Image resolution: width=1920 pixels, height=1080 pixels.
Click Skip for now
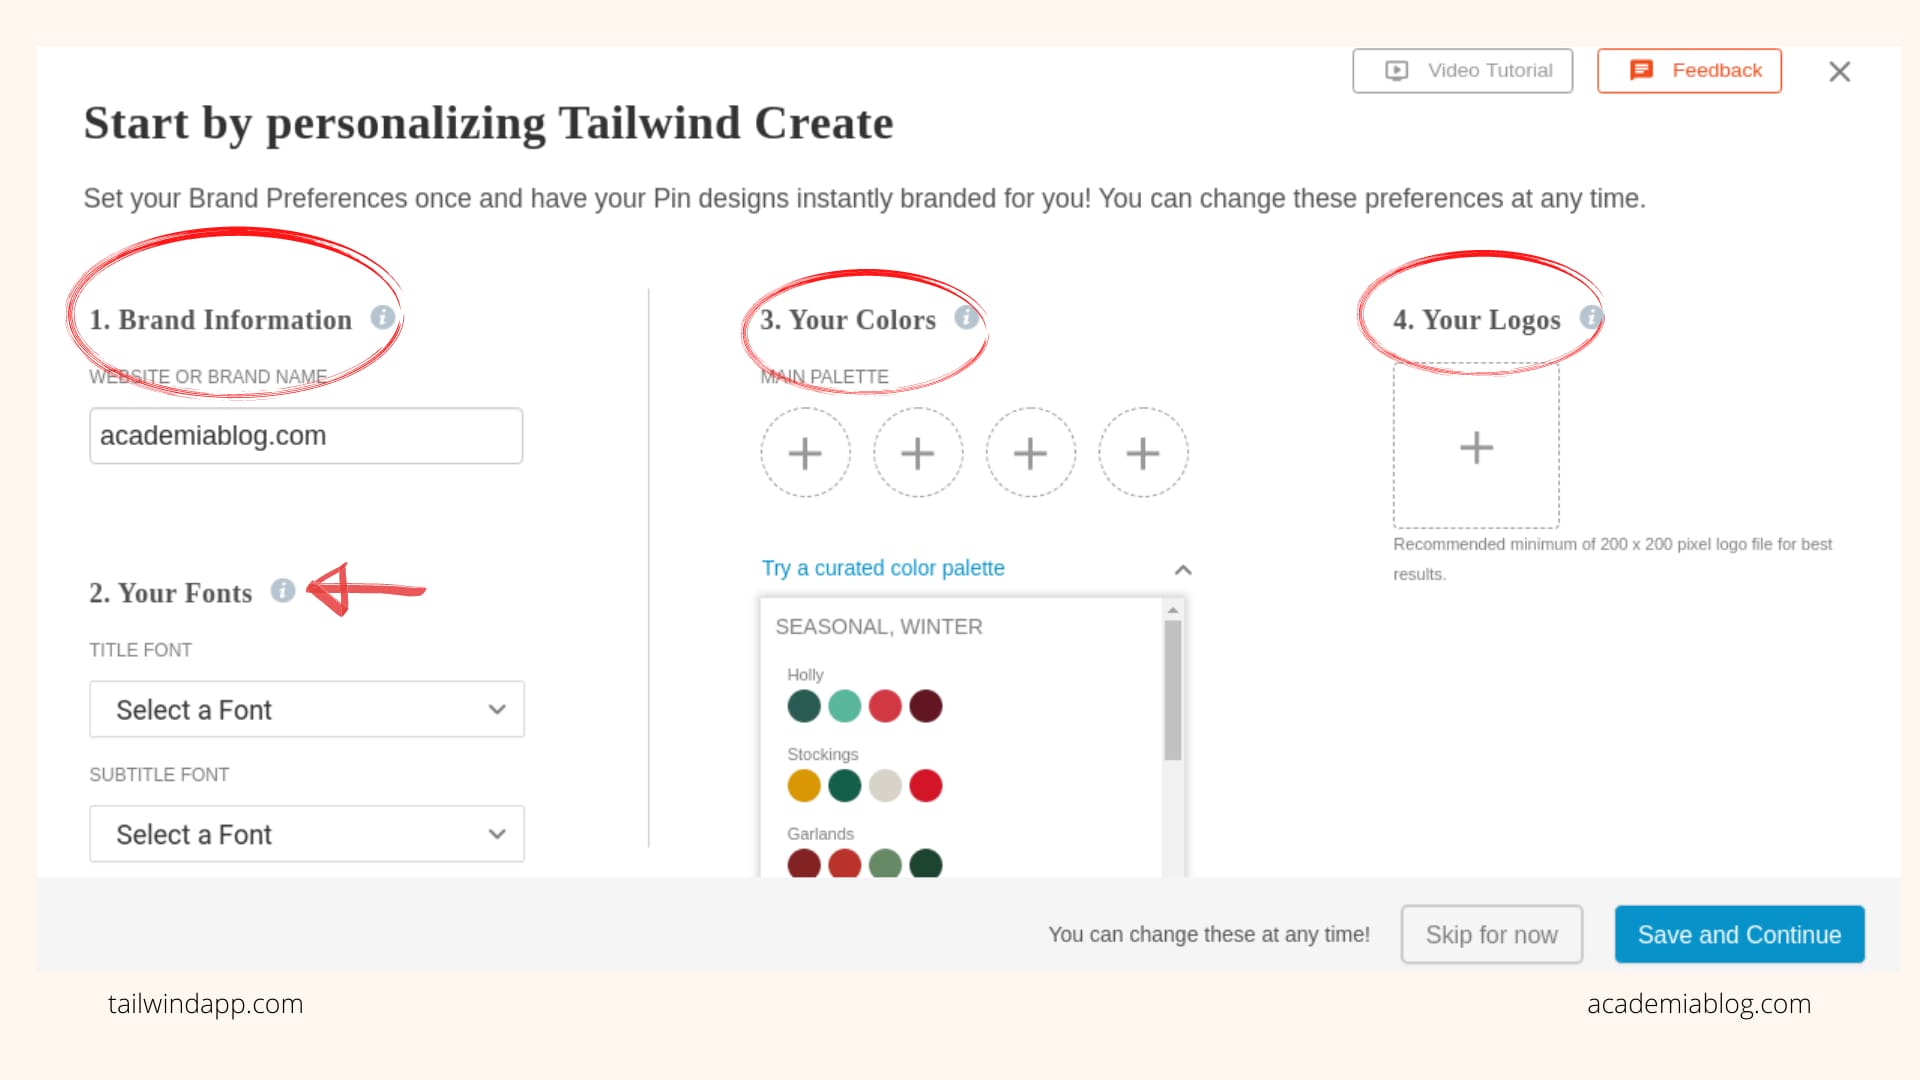(1491, 935)
